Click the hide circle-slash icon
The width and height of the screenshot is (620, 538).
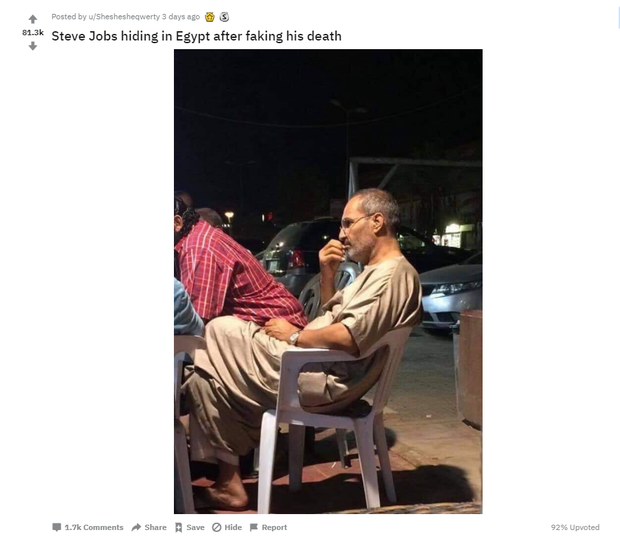[216, 527]
